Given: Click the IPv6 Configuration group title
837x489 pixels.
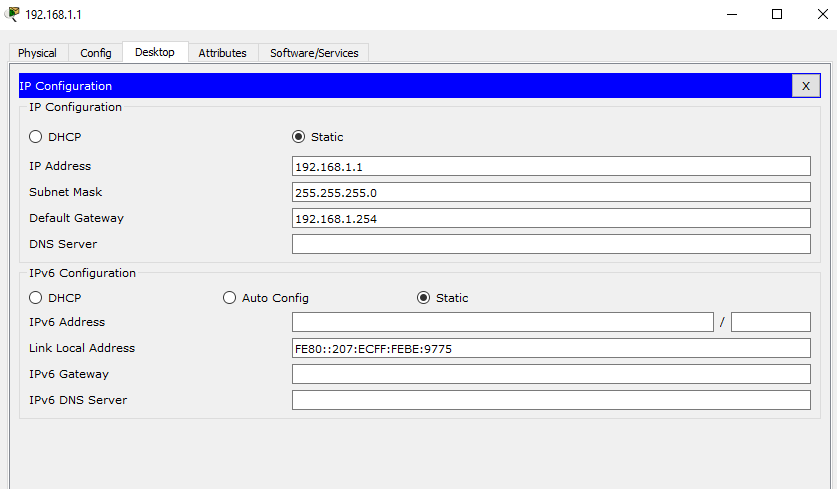Looking at the screenshot, I should point(82,273).
